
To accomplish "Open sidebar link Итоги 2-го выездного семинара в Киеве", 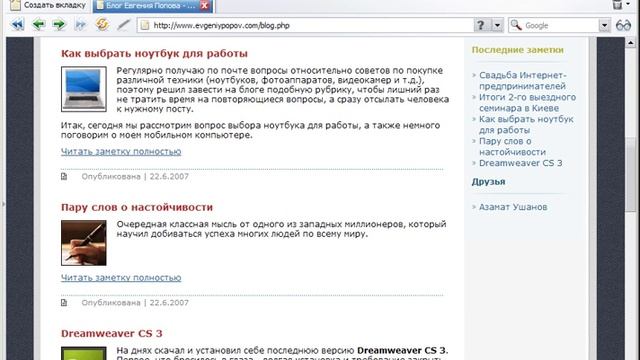I will [527, 103].
